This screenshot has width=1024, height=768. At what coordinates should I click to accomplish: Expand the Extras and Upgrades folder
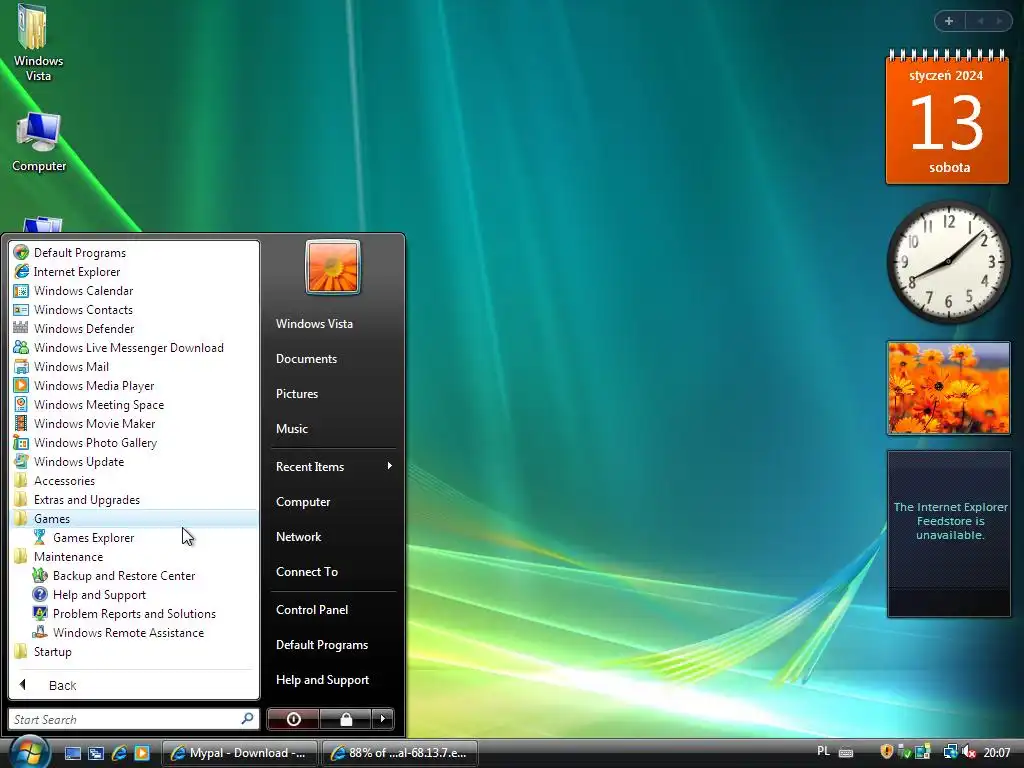pyautogui.click(x=77, y=499)
